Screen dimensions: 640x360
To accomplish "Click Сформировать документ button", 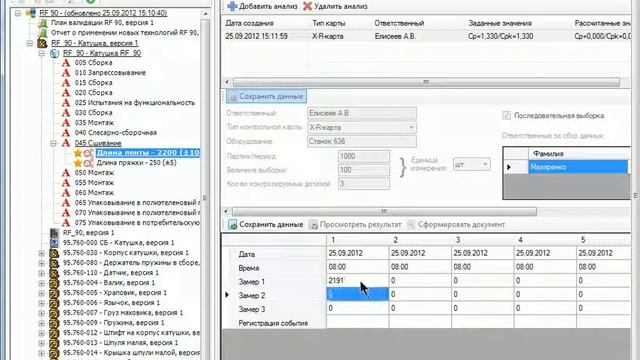I will tap(456, 224).
